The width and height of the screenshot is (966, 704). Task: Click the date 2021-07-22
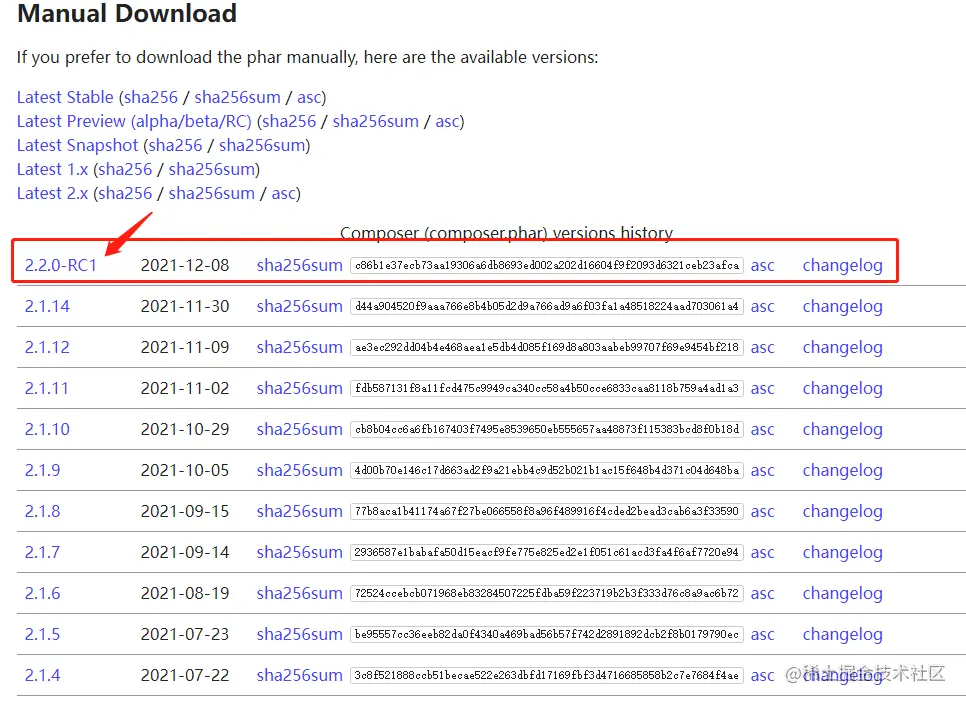click(x=185, y=676)
